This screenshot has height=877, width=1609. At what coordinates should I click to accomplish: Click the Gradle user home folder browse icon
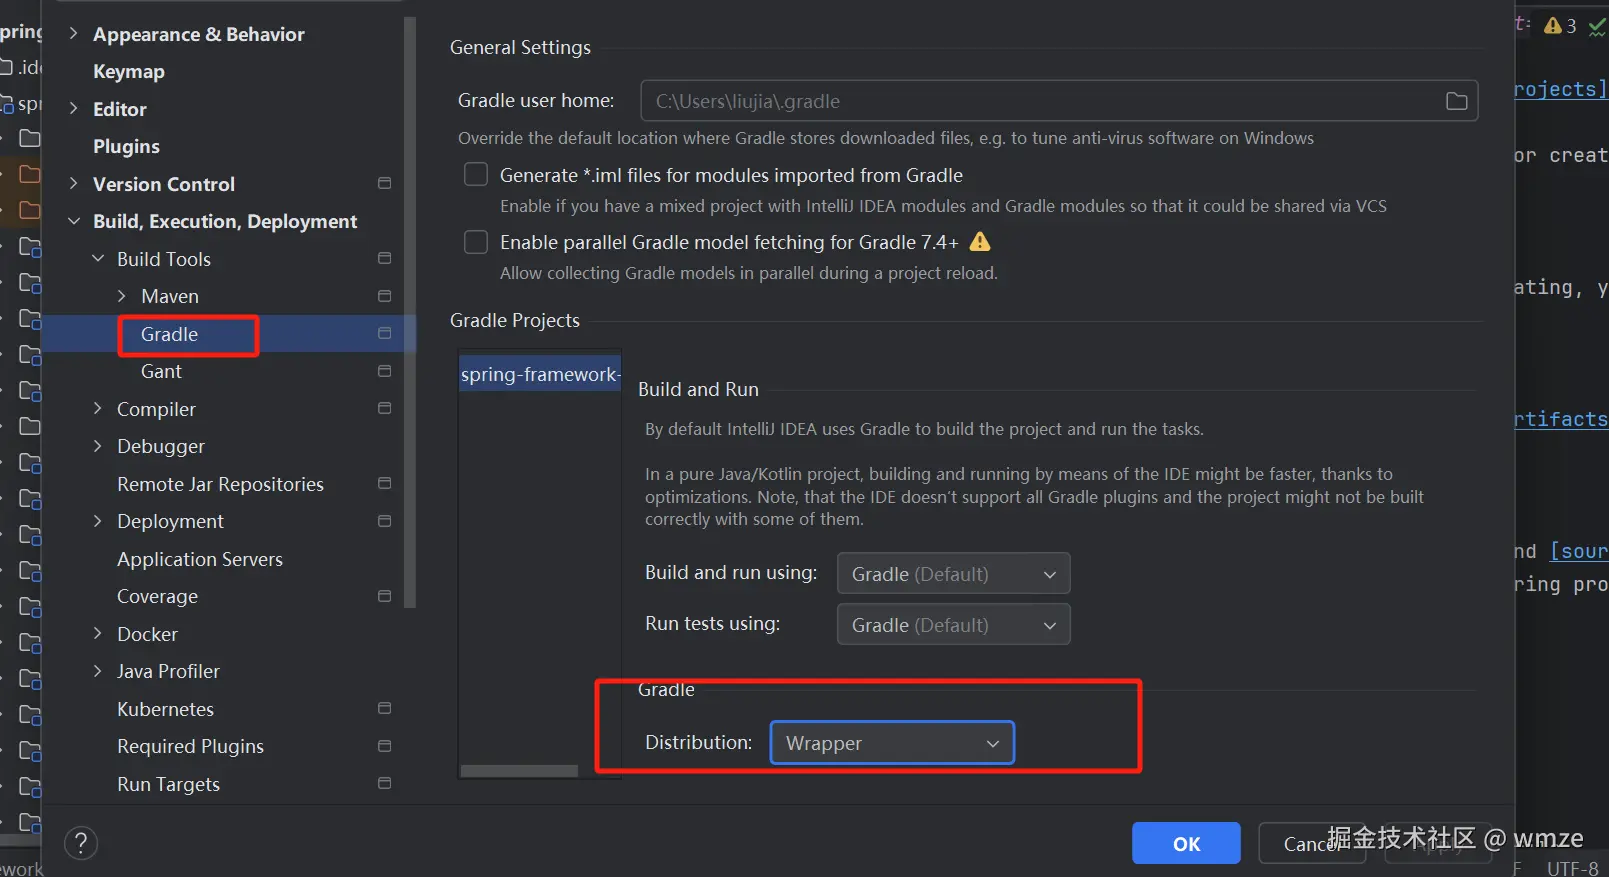click(x=1457, y=101)
